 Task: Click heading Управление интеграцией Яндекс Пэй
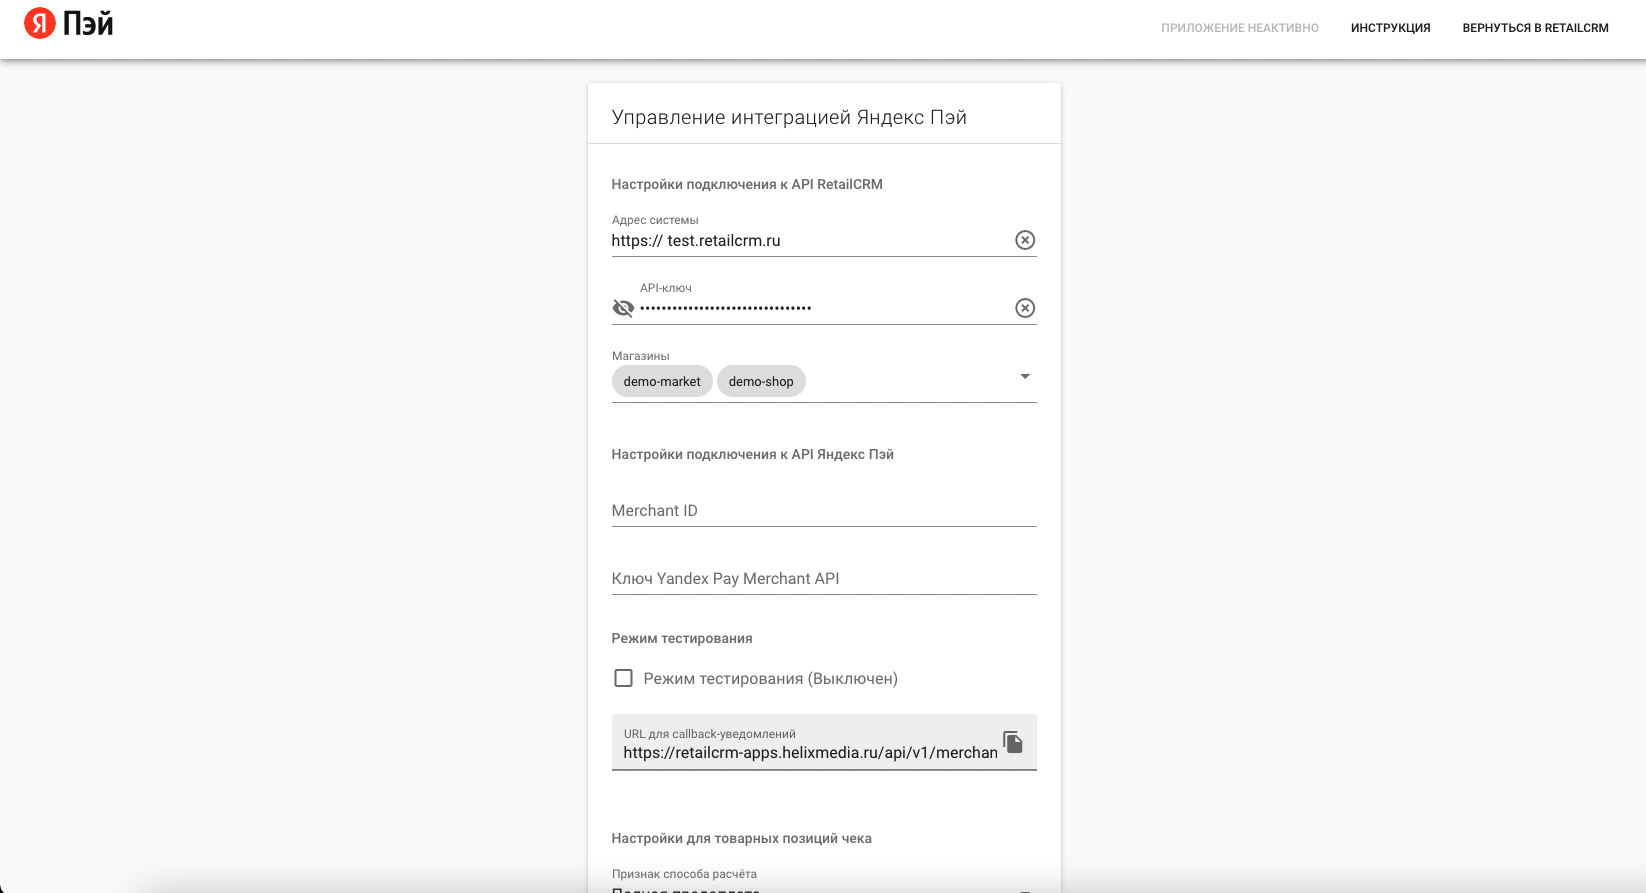tap(789, 117)
